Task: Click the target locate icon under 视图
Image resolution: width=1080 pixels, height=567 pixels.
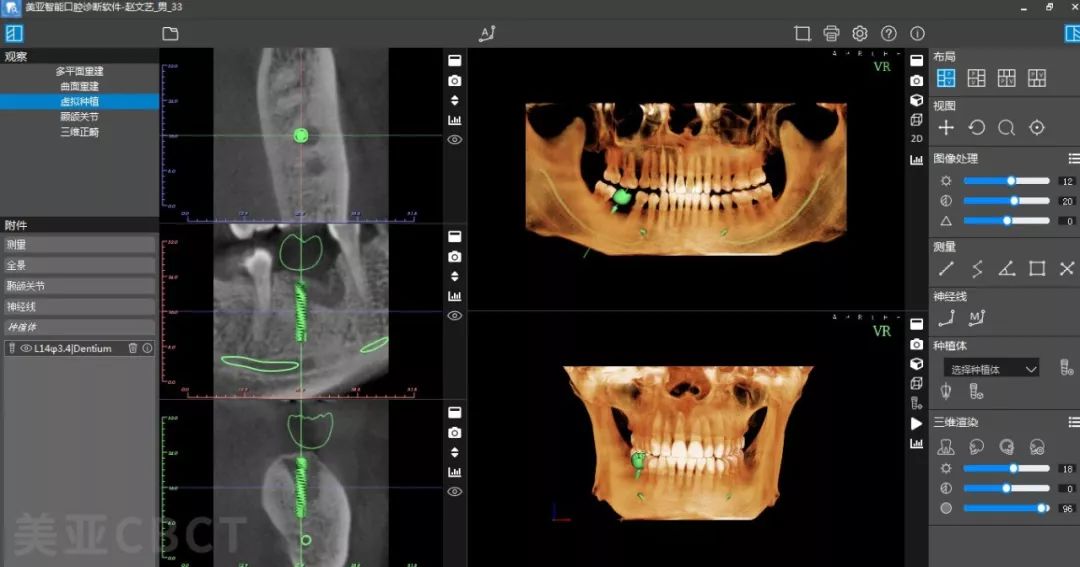Action: [x=1037, y=128]
